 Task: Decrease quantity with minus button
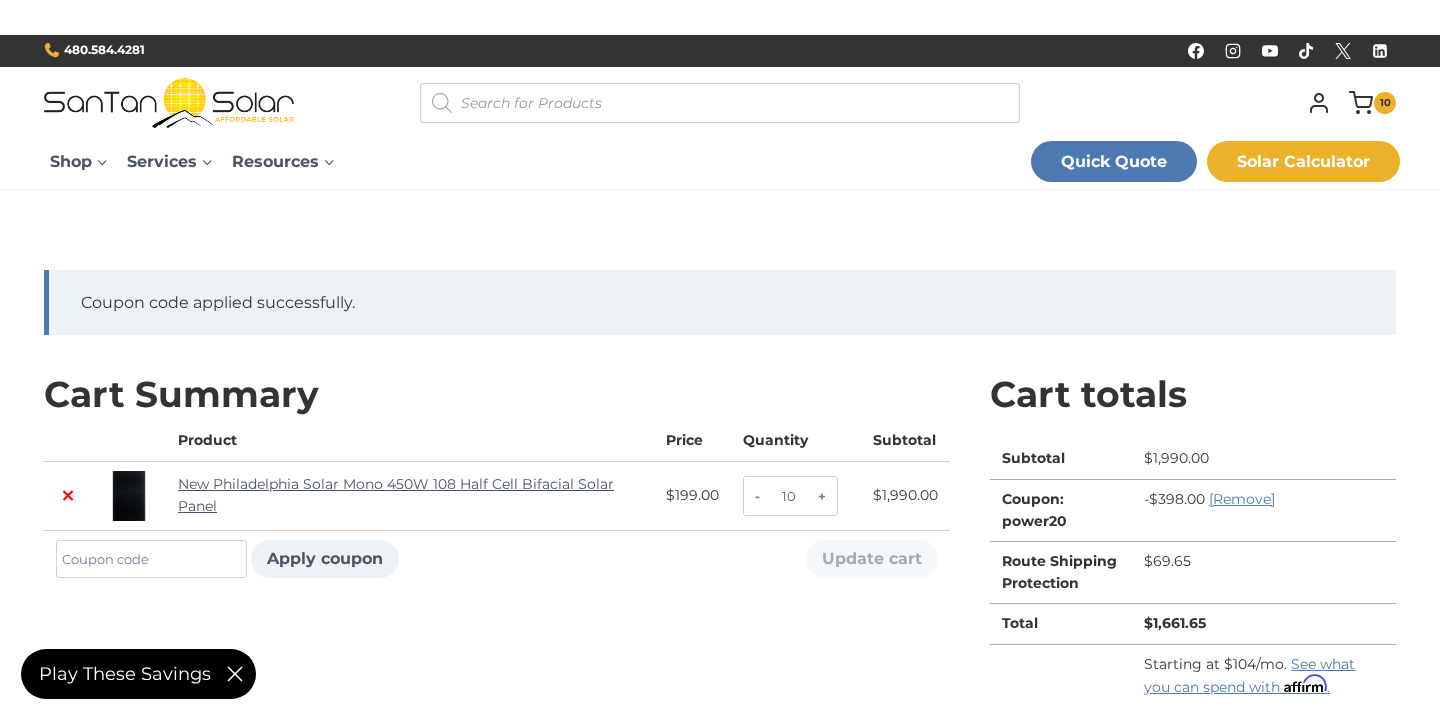[x=757, y=496]
